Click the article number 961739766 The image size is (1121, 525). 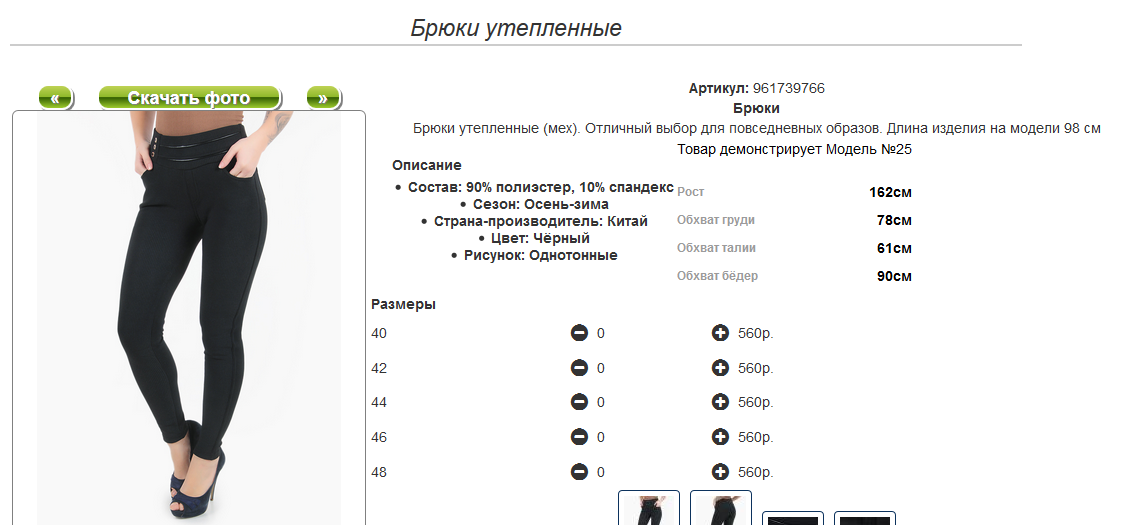tap(789, 89)
